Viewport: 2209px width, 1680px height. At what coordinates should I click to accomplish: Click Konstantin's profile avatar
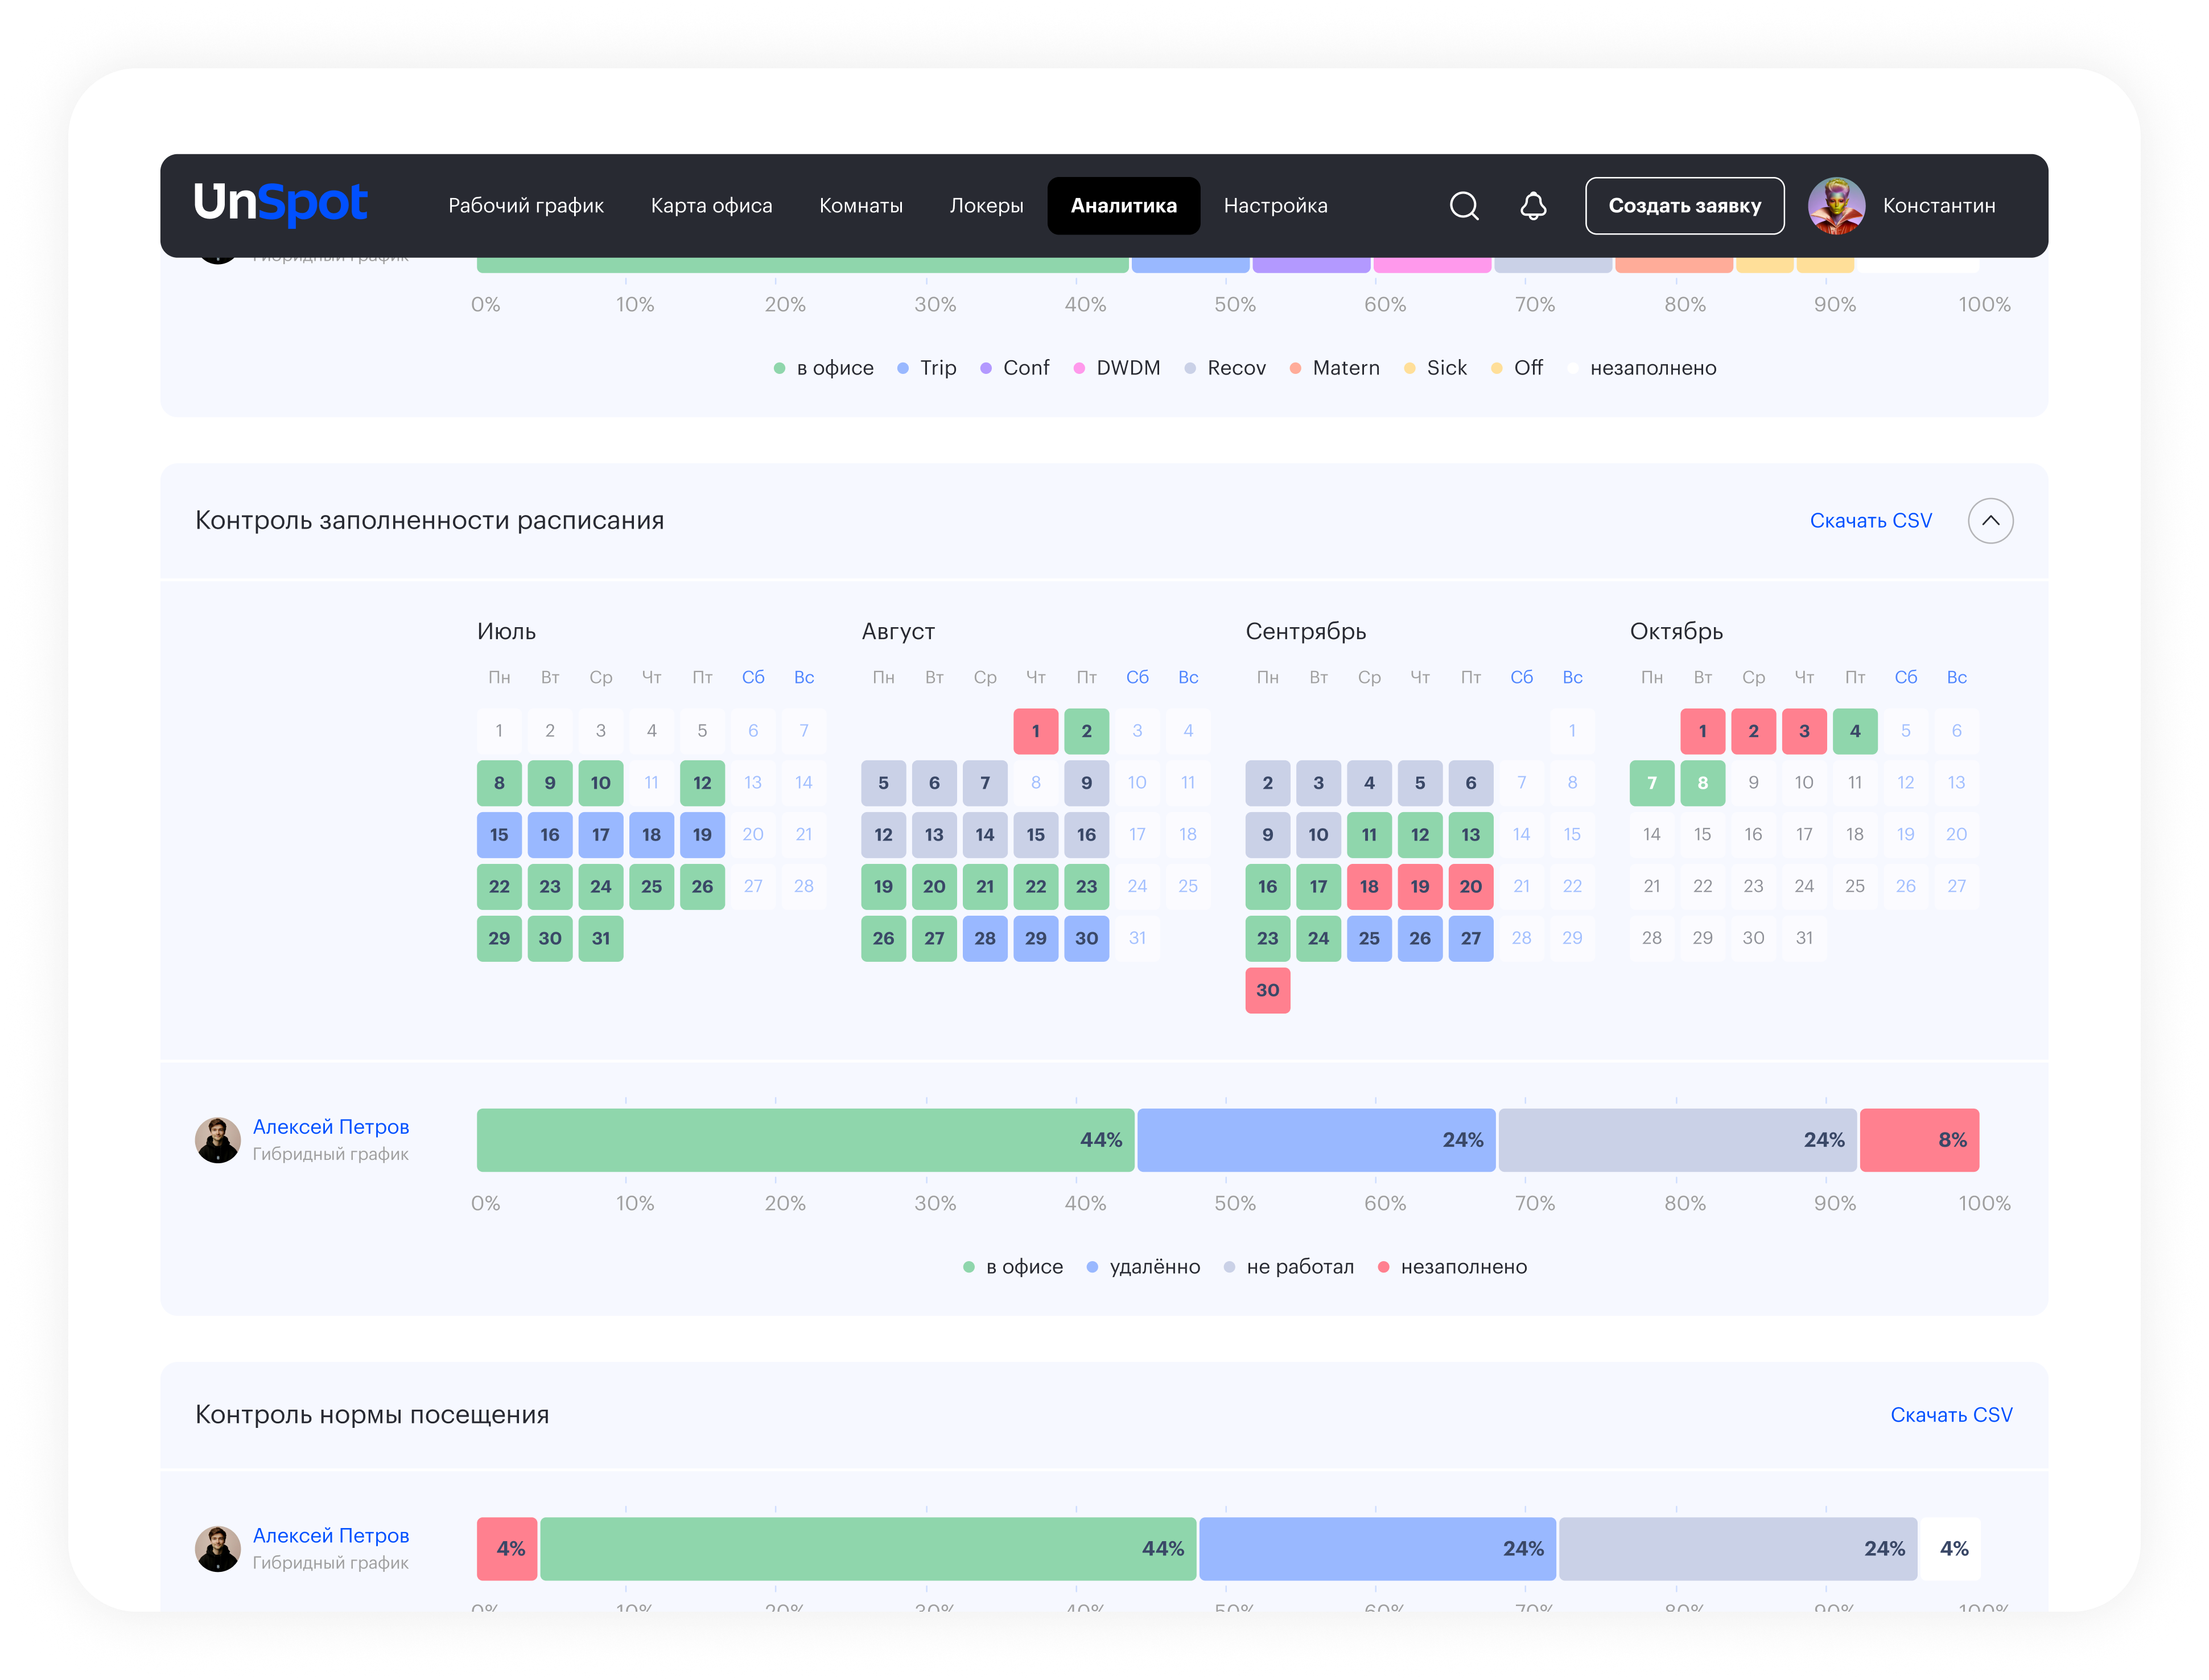pyautogui.click(x=1836, y=206)
